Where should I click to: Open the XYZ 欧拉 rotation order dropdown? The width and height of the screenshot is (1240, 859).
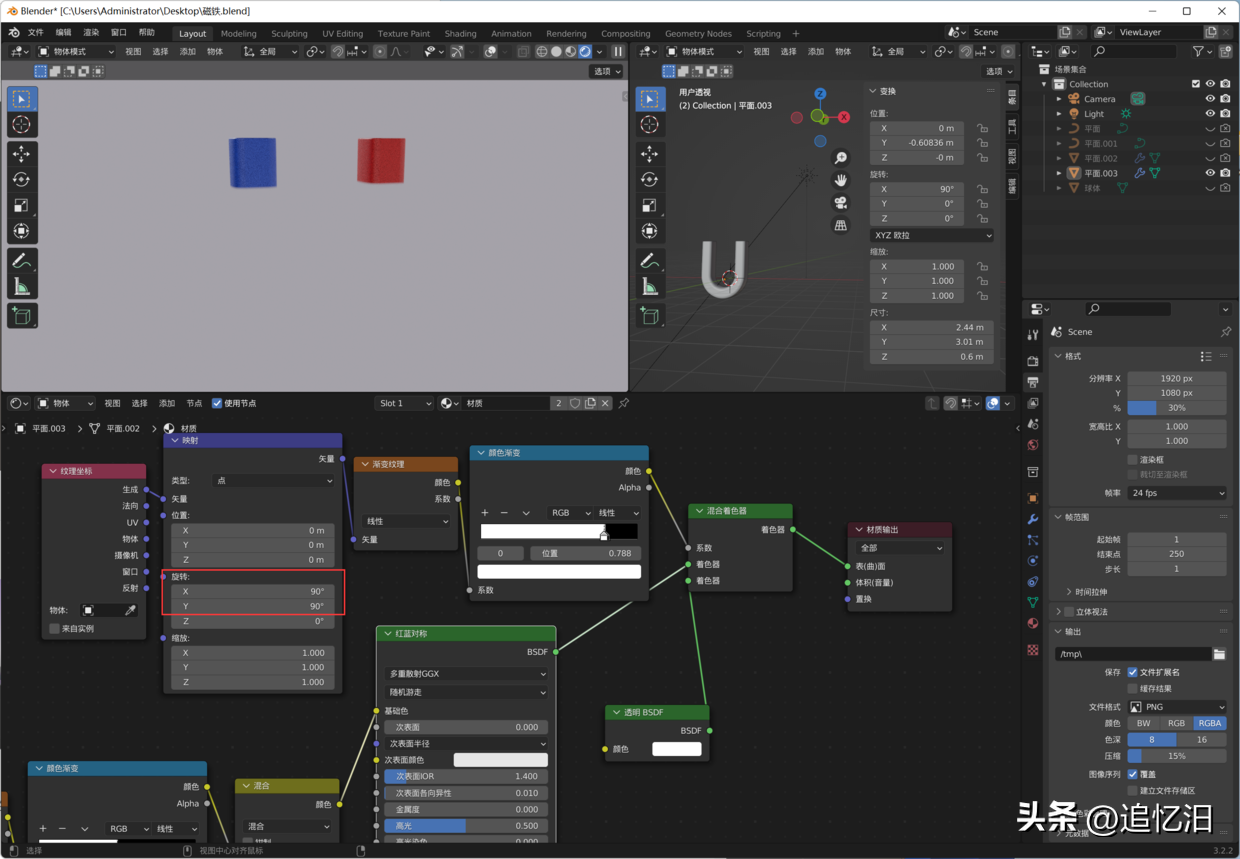931,234
